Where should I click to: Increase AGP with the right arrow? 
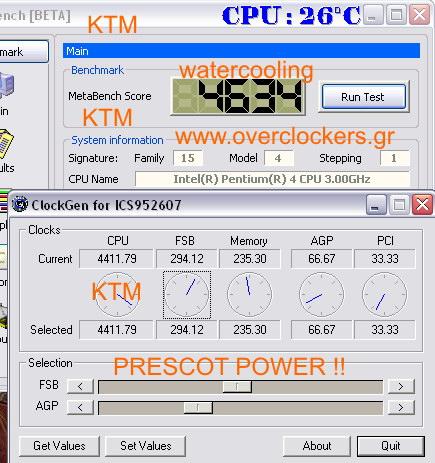tap(401, 407)
